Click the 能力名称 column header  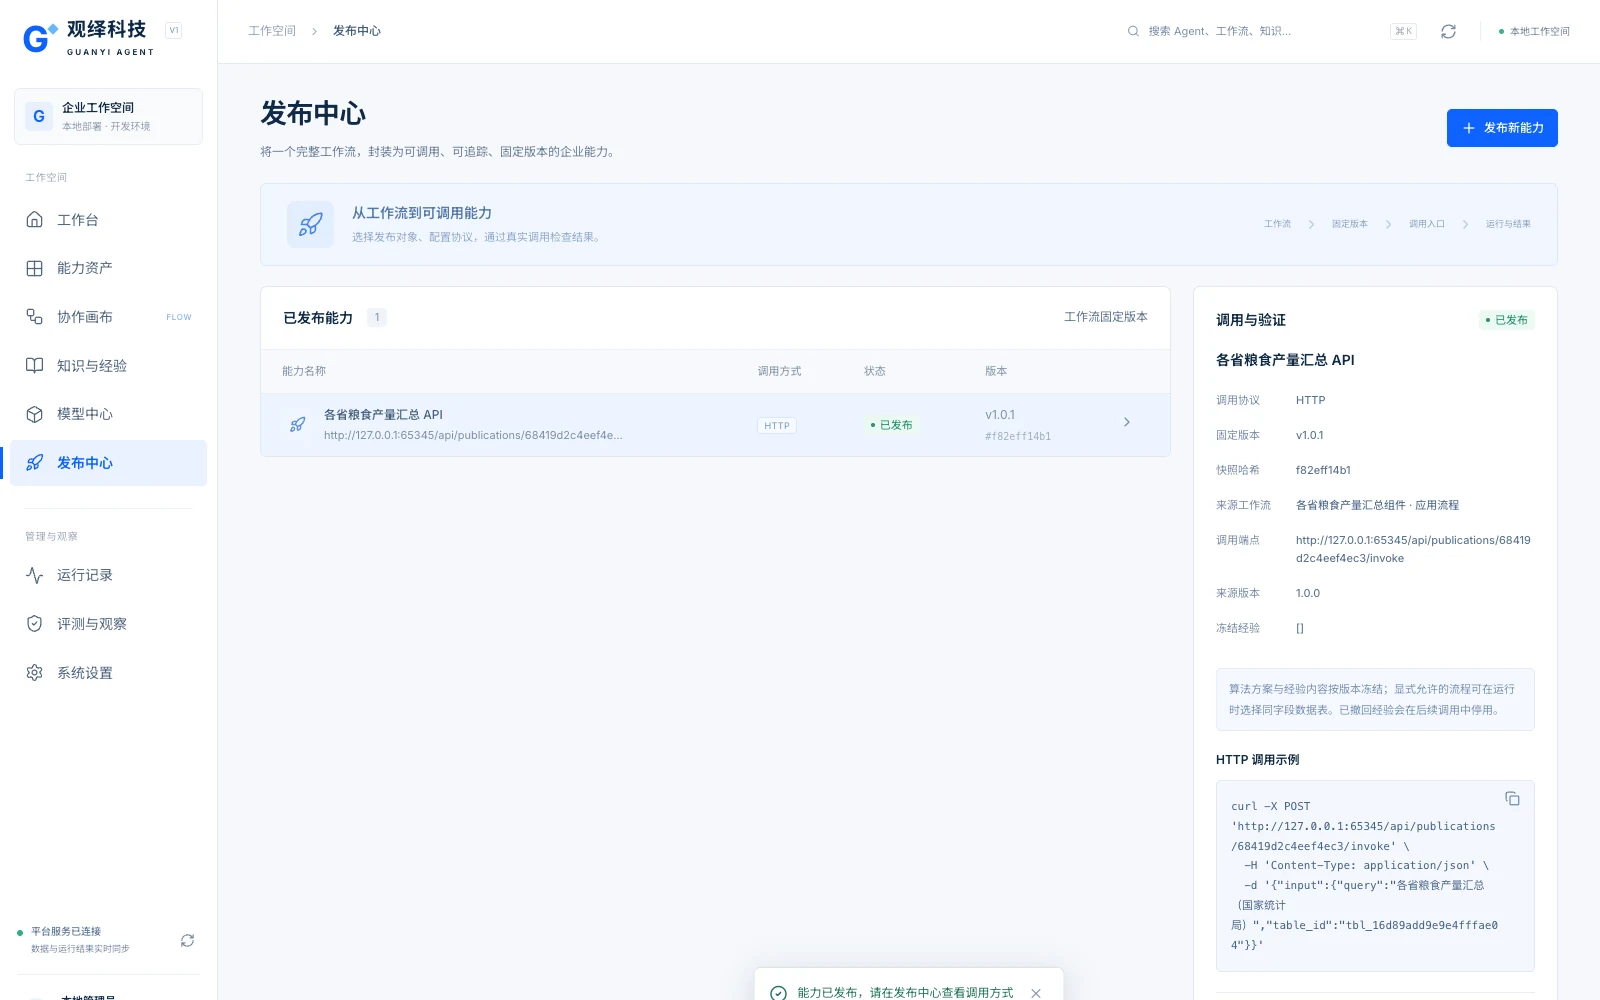pos(304,371)
